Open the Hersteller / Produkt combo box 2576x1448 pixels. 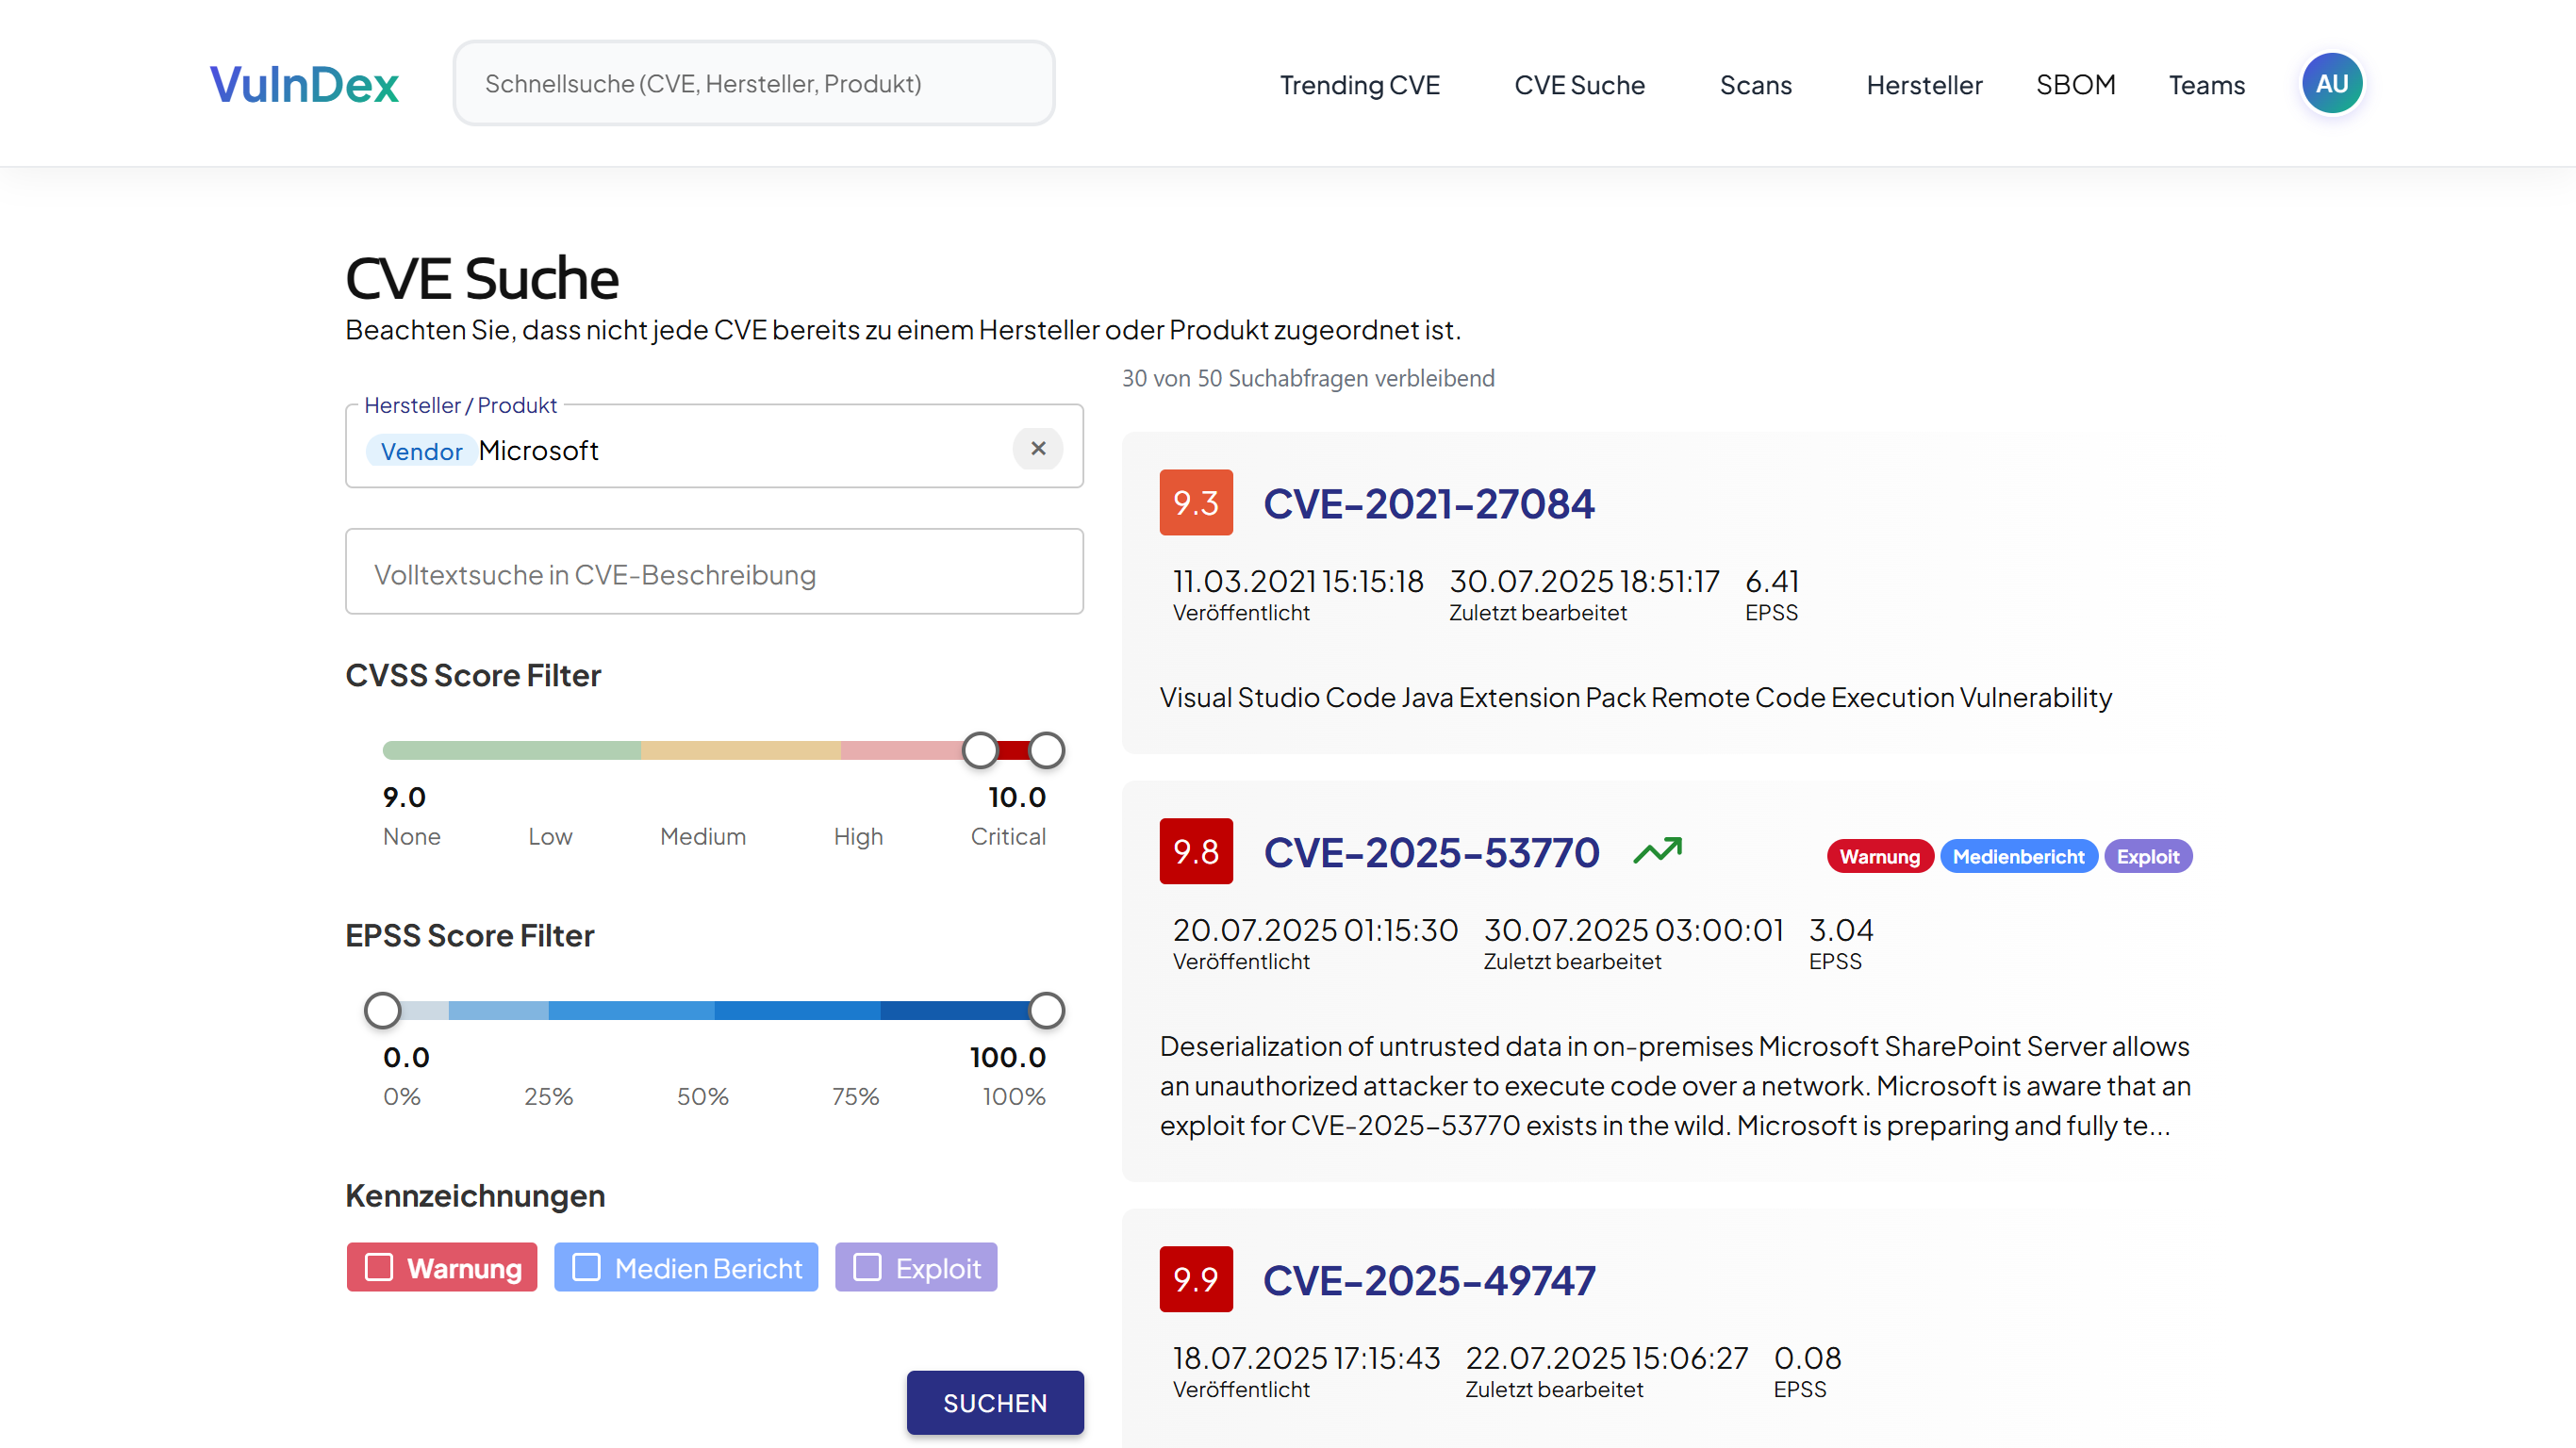740,450
